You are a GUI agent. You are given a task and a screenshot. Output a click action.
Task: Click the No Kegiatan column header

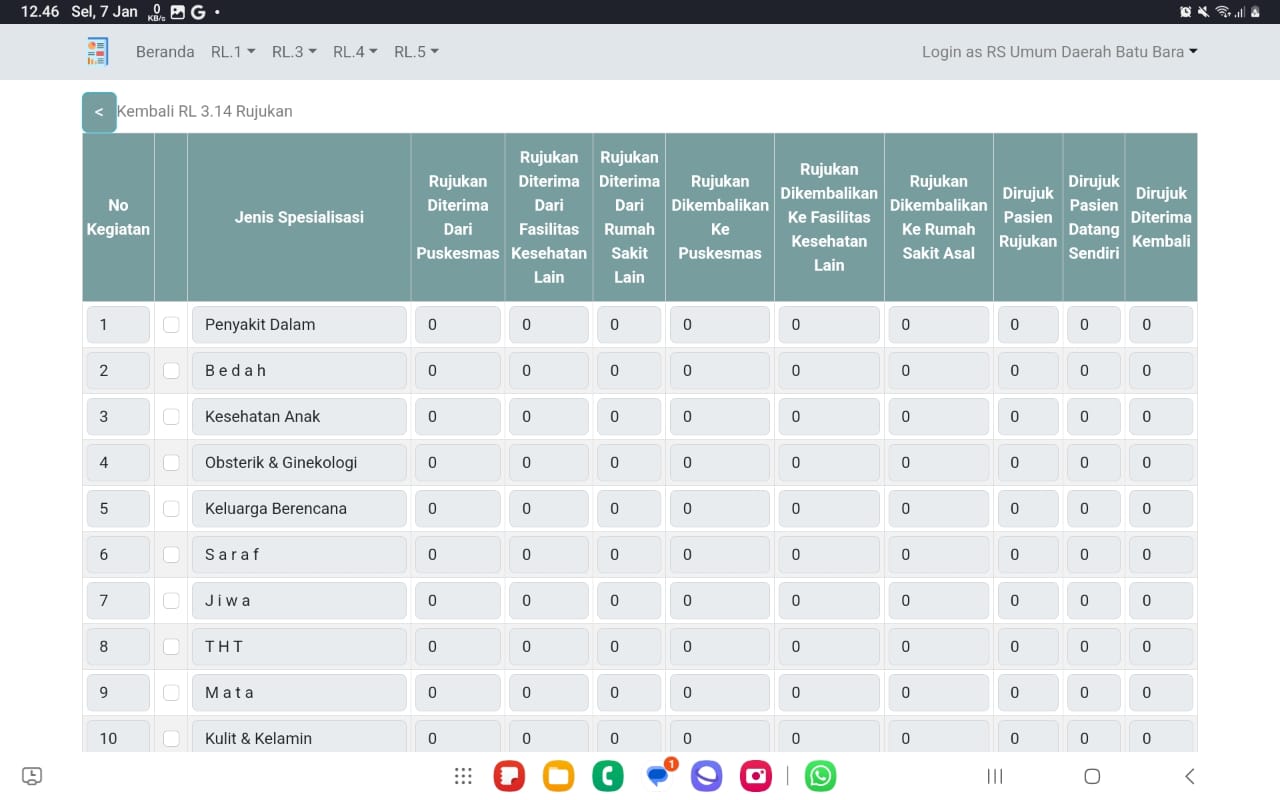click(x=118, y=217)
